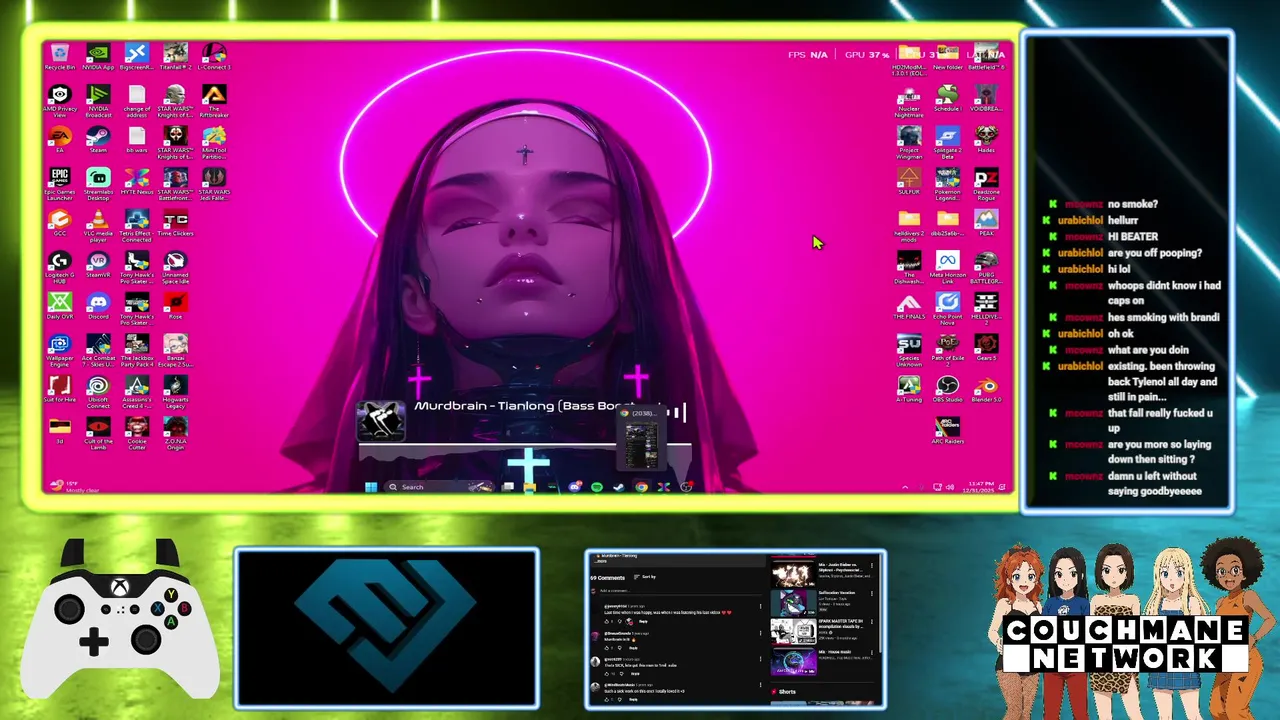Click the chat message 'HI BEATER'
Viewport: 1280px width, 720px height.
coord(1132,237)
